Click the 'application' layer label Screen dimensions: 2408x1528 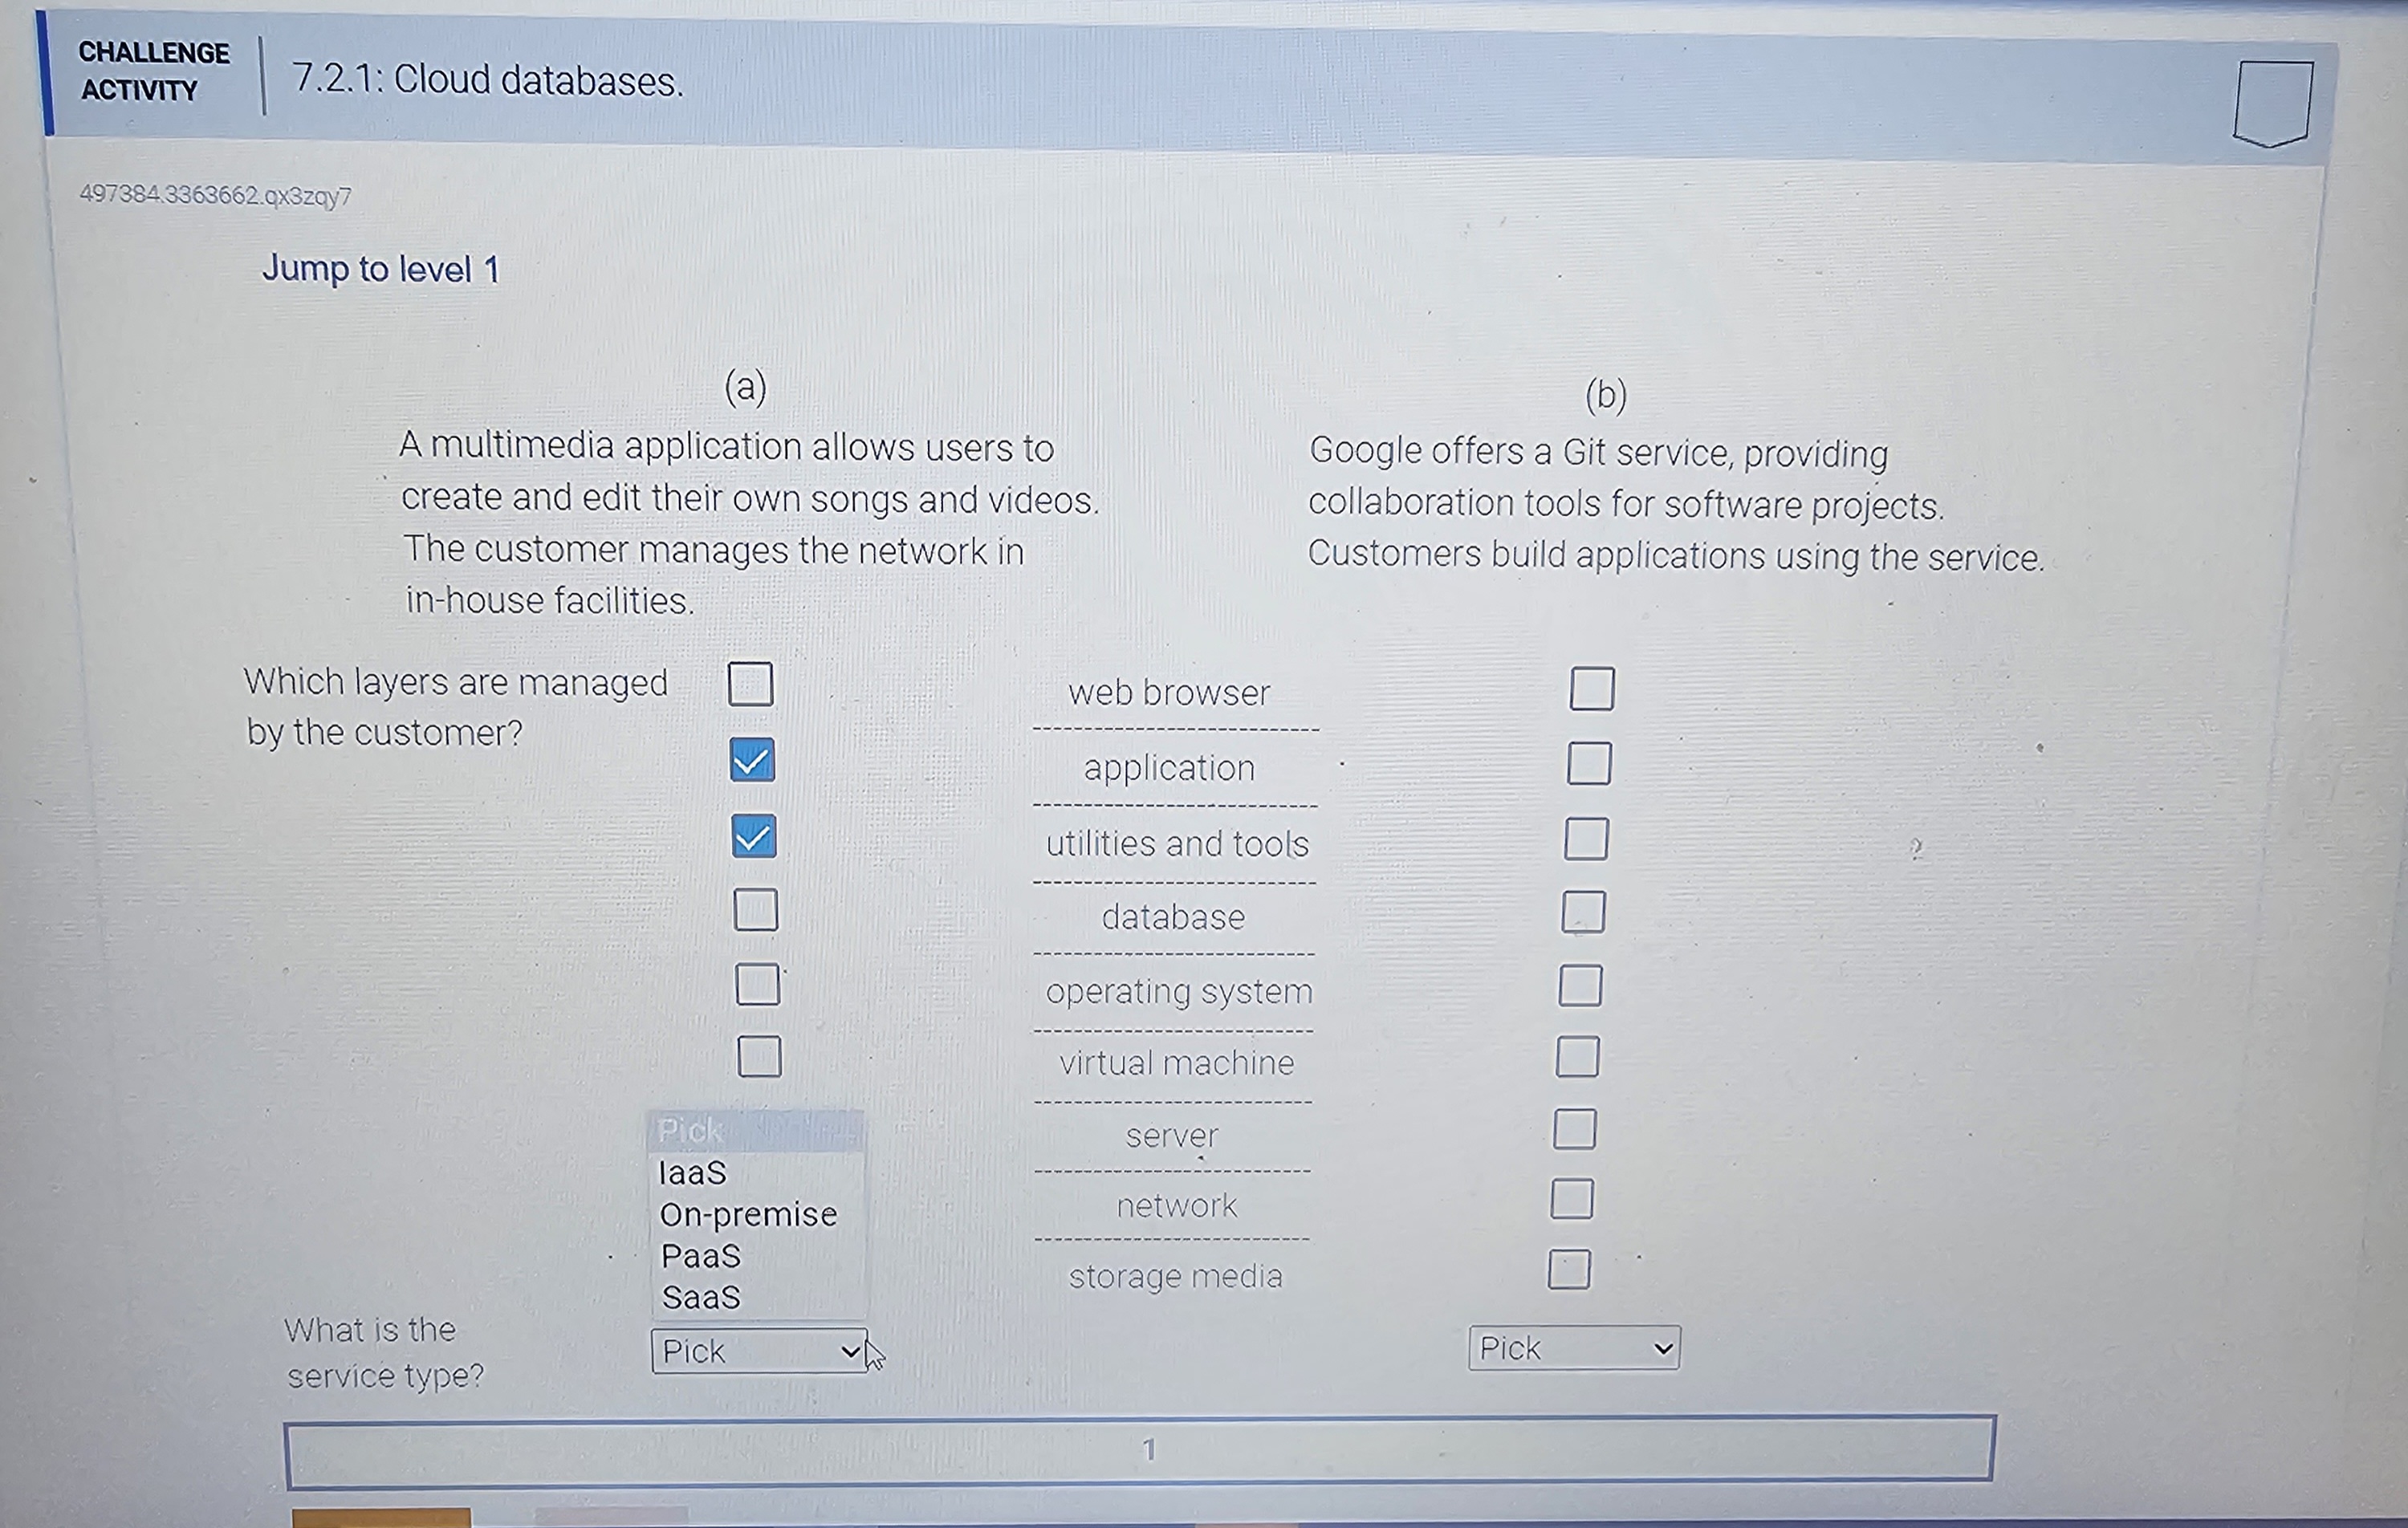pyautogui.click(x=1169, y=768)
